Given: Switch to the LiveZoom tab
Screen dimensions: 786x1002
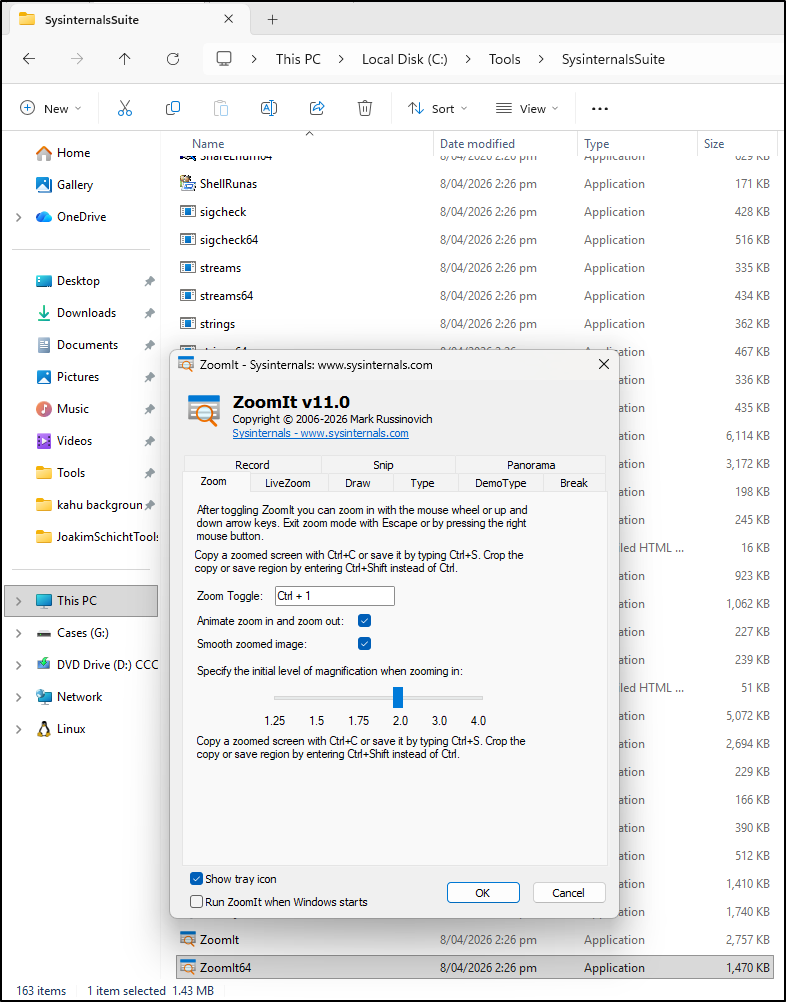Looking at the screenshot, I should (x=288, y=482).
